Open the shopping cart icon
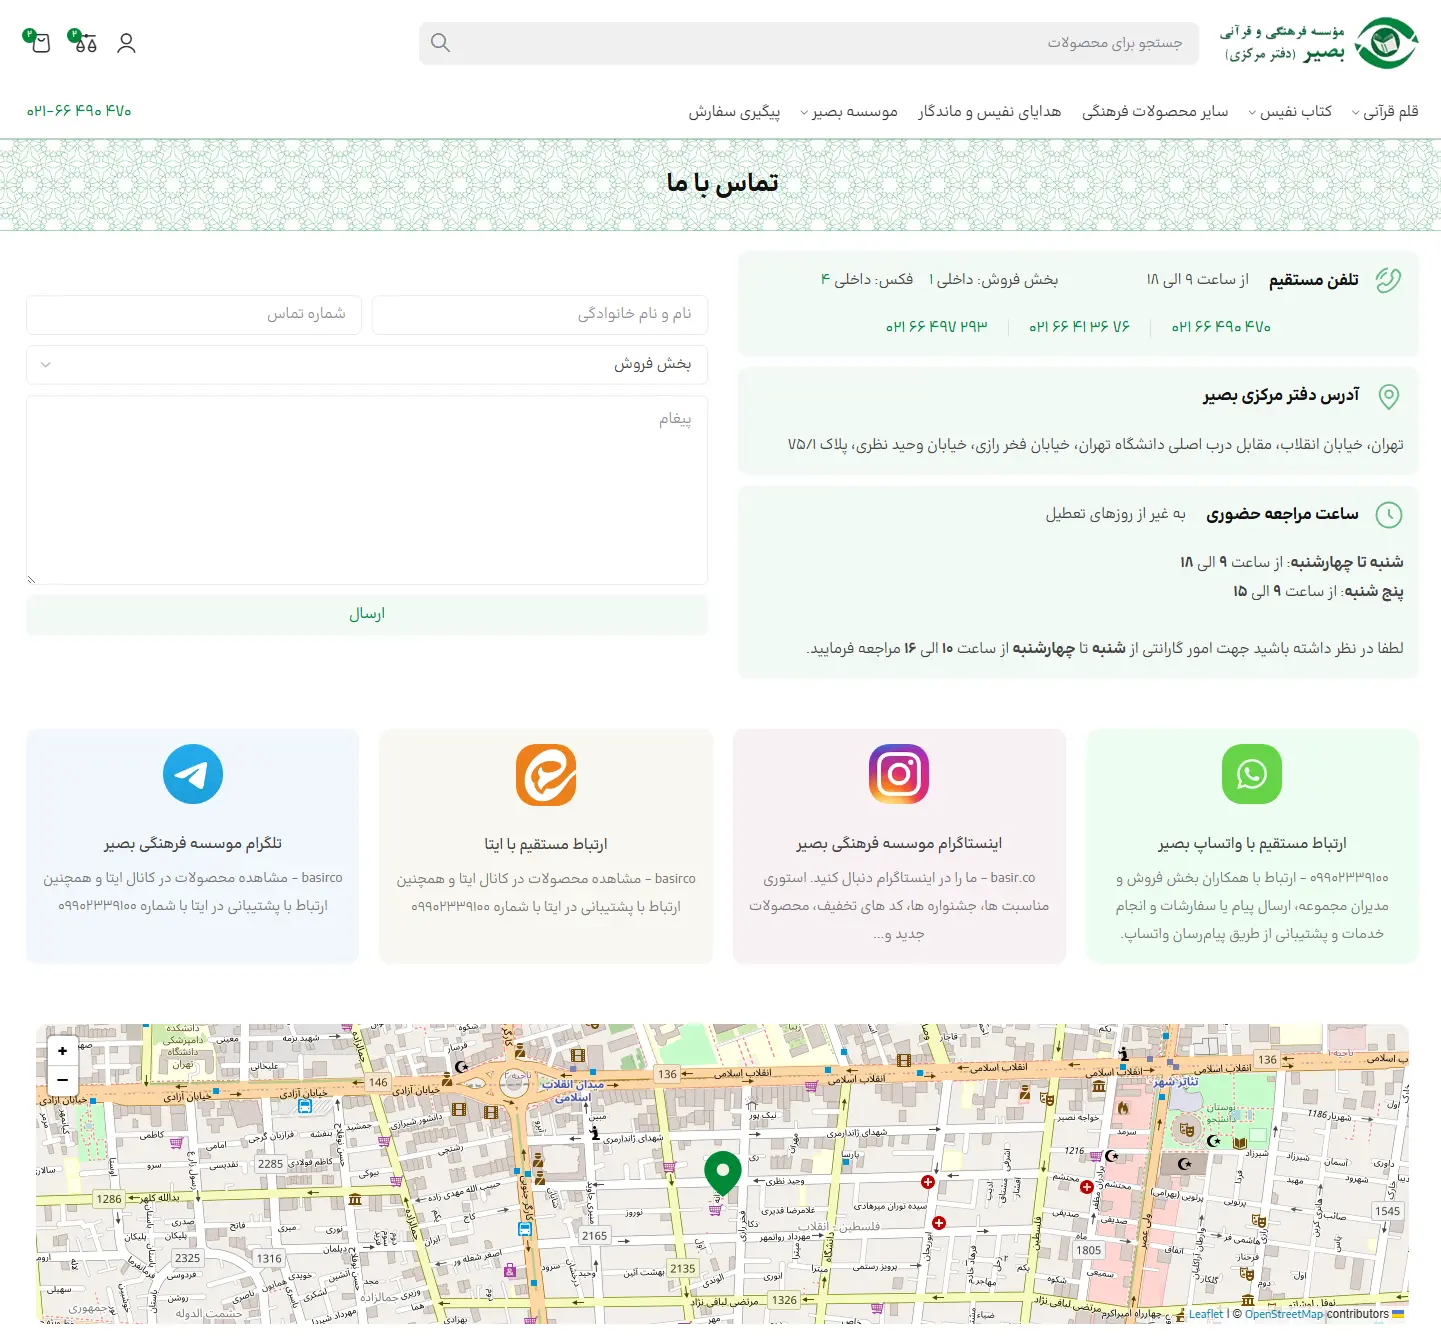1441x1340 pixels. tap(40, 43)
